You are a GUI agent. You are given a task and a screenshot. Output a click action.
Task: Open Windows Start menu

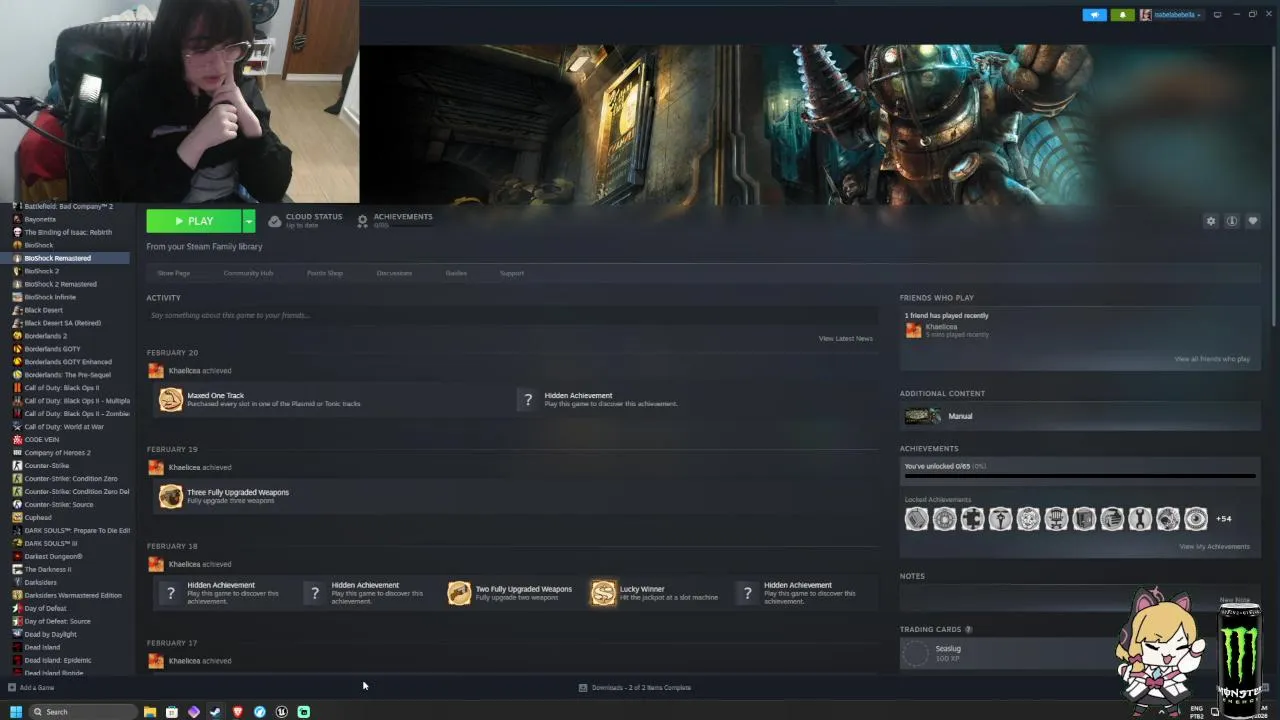[x=15, y=712]
